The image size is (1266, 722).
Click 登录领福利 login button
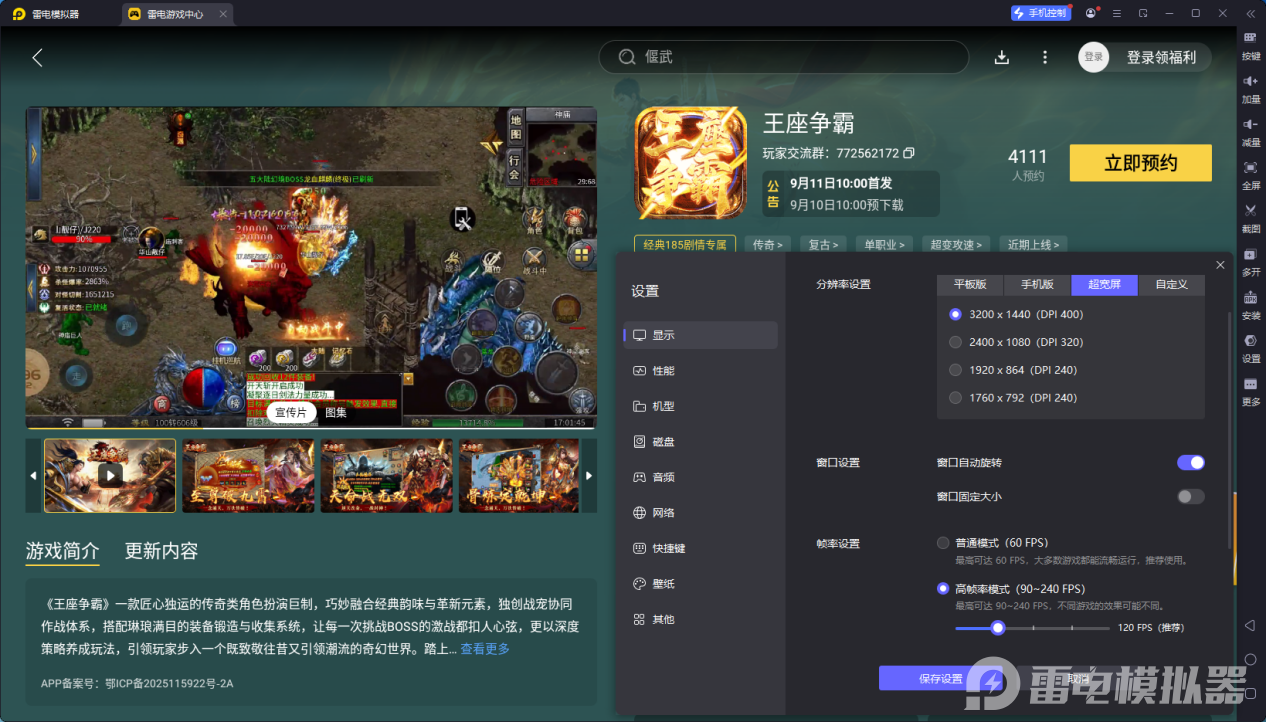[1145, 57]
